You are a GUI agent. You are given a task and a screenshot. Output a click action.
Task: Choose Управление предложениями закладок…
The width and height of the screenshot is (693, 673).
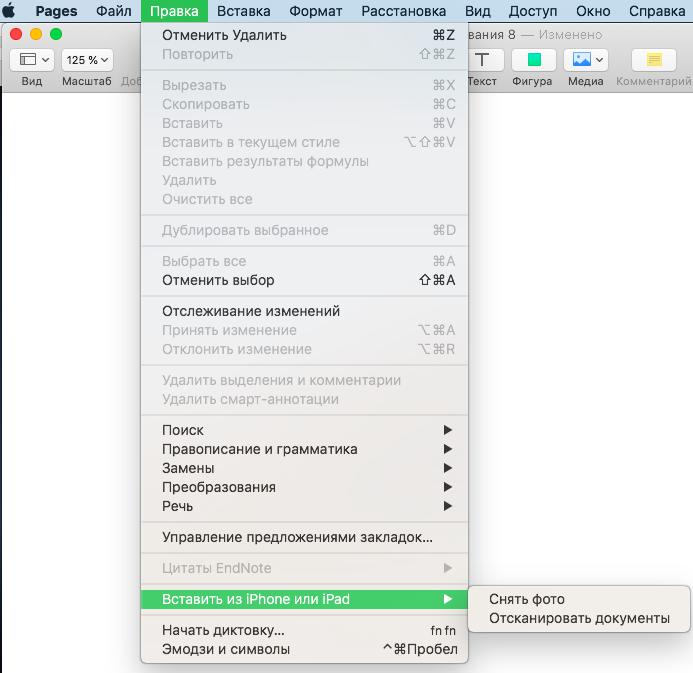[x=304, y=536]
